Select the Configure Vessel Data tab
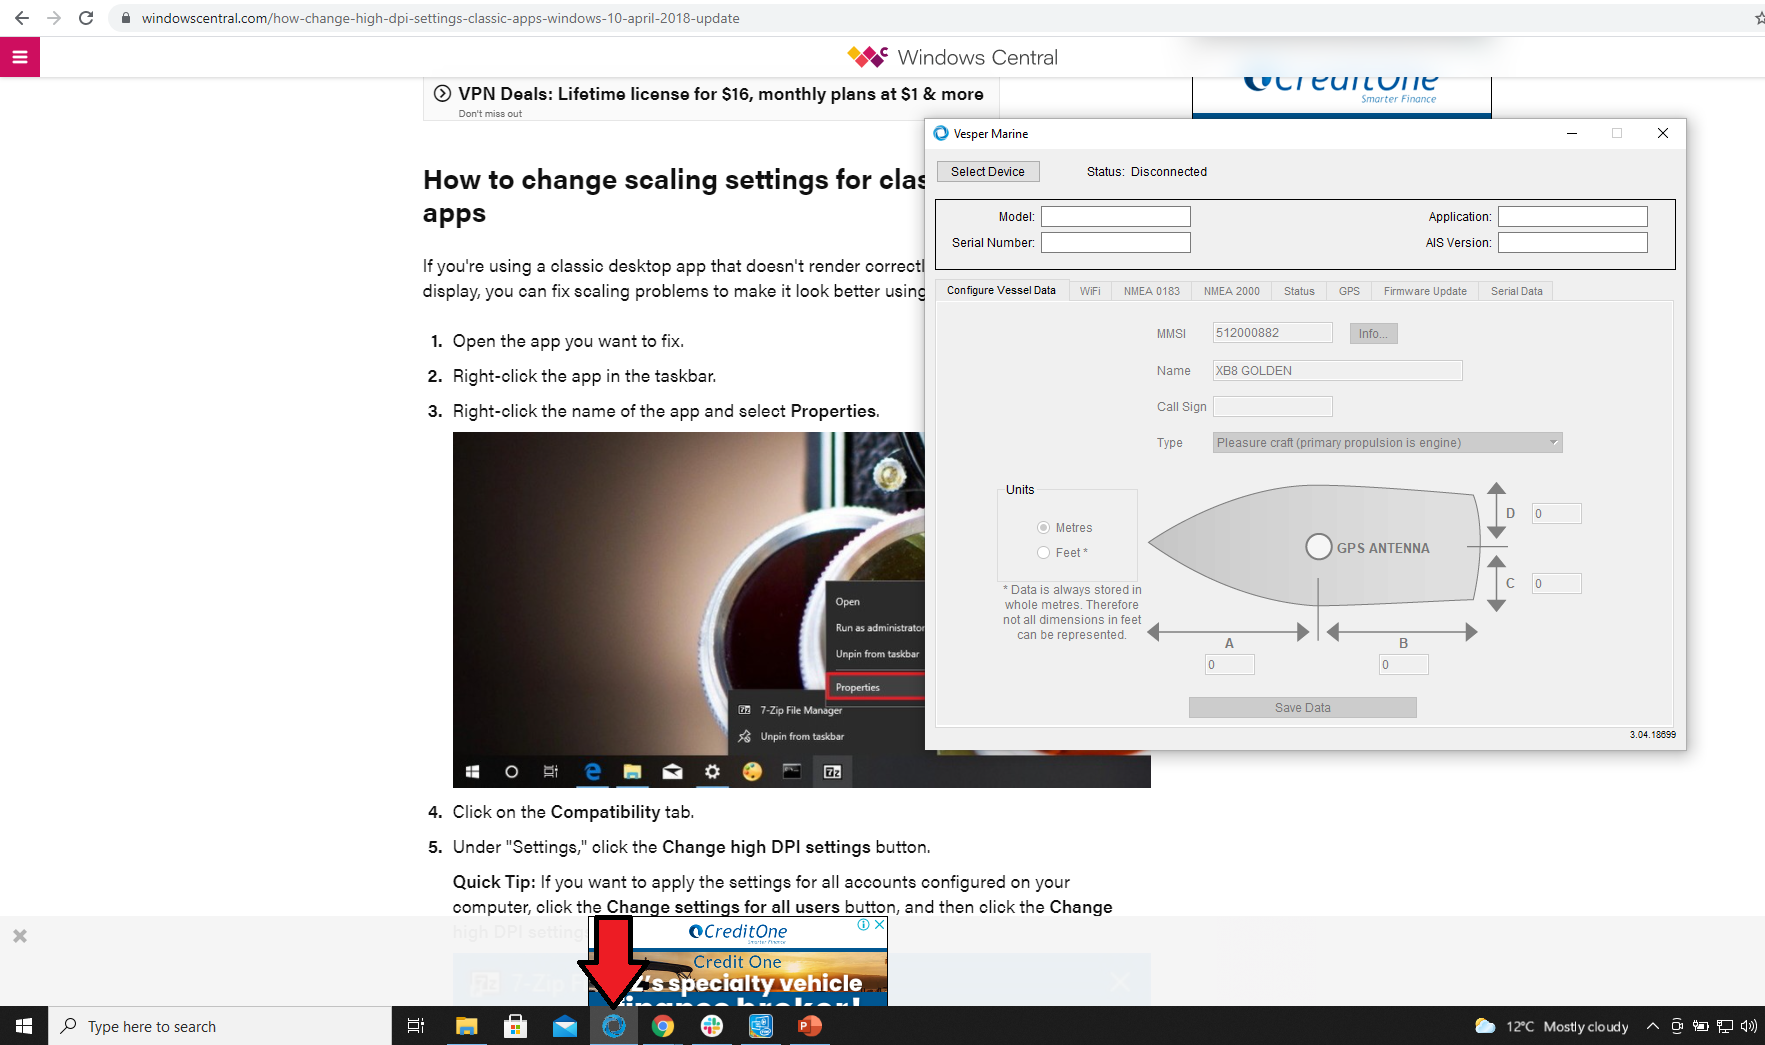The image size is (1765, 1045). click(1001, 290)
